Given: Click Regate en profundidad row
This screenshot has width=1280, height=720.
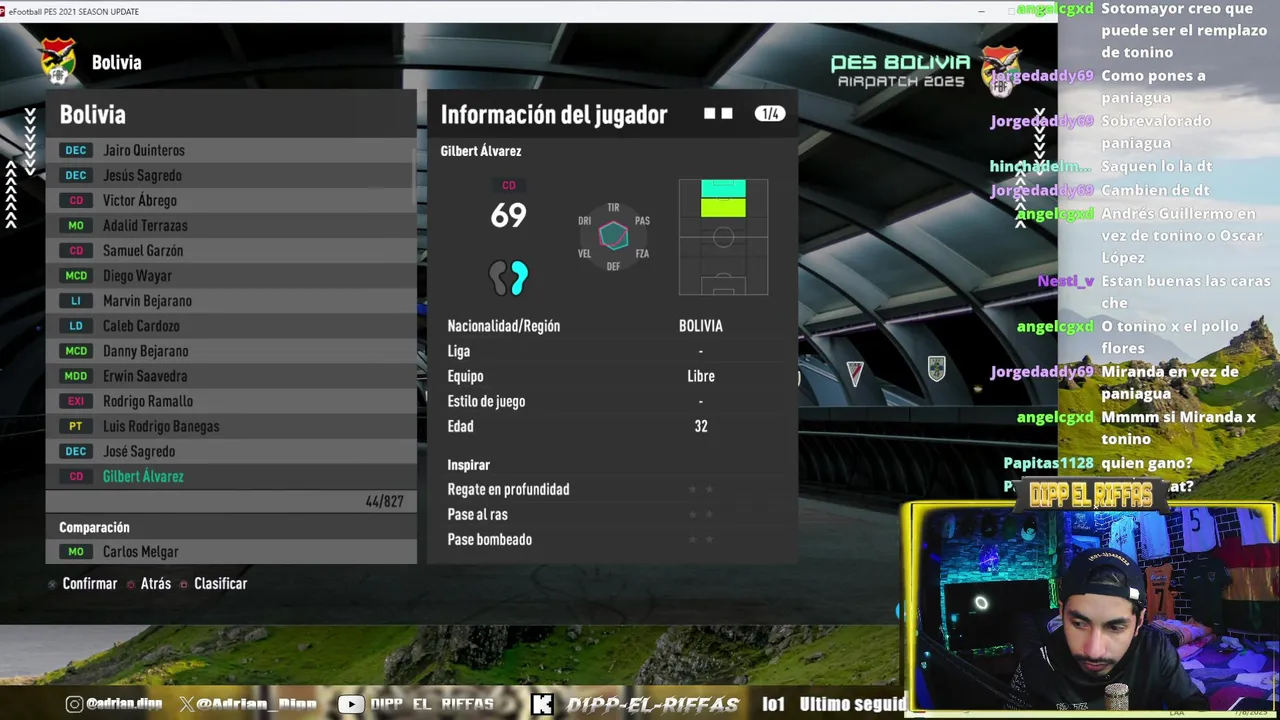Looking at the screenshot, I should click(x=611, y=489).
